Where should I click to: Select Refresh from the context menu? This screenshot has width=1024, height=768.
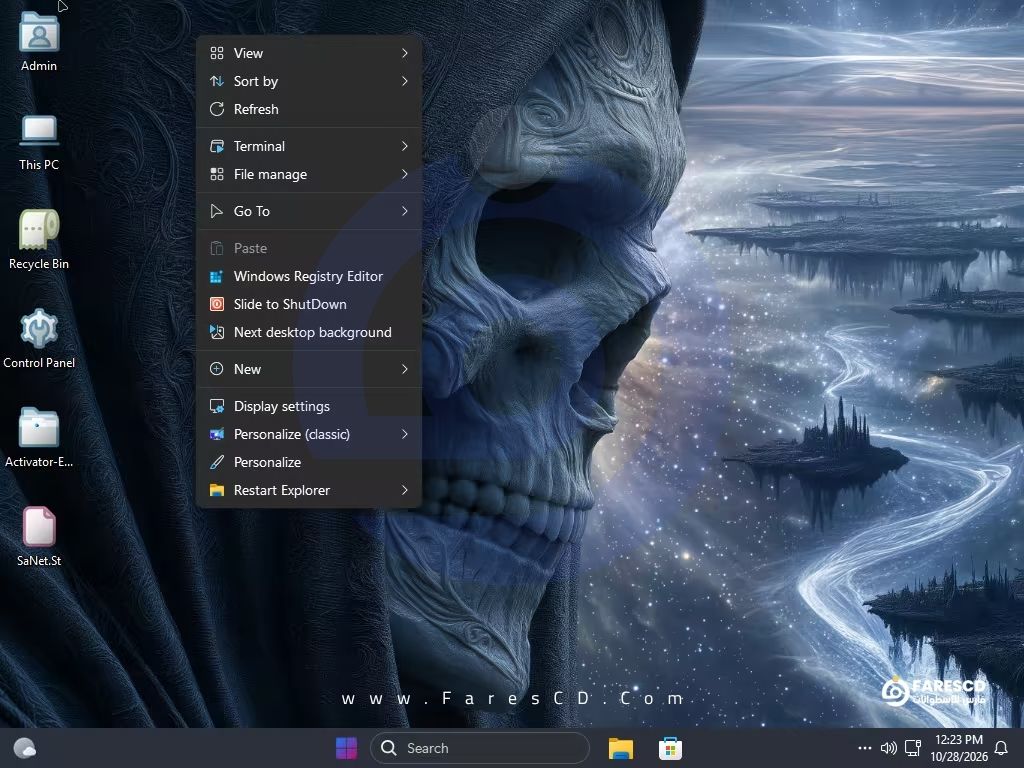click(x=309, y=109)
